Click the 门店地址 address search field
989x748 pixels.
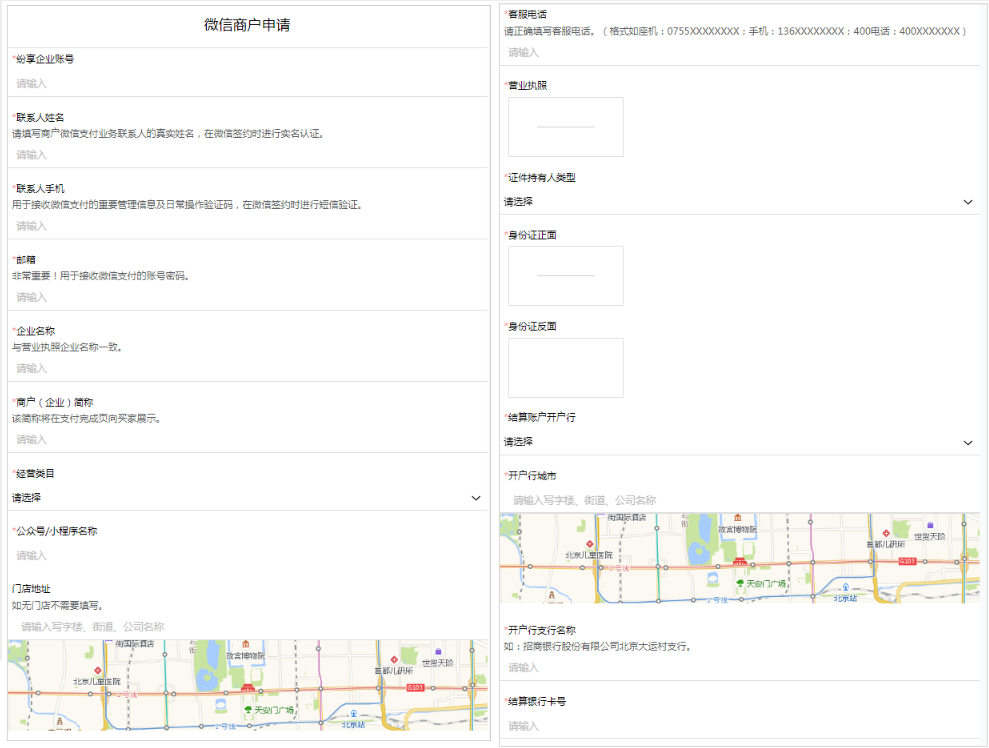[248, 627]
